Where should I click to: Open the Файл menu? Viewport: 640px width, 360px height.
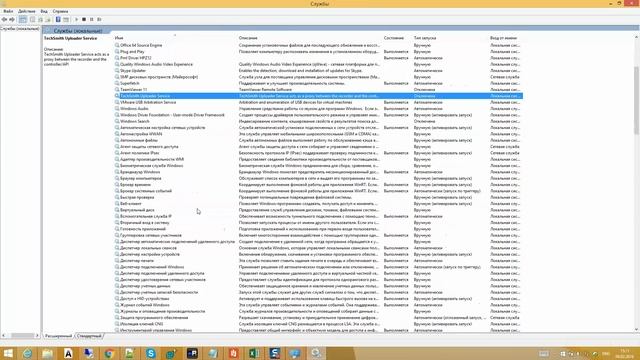click(x=8, y=11)
